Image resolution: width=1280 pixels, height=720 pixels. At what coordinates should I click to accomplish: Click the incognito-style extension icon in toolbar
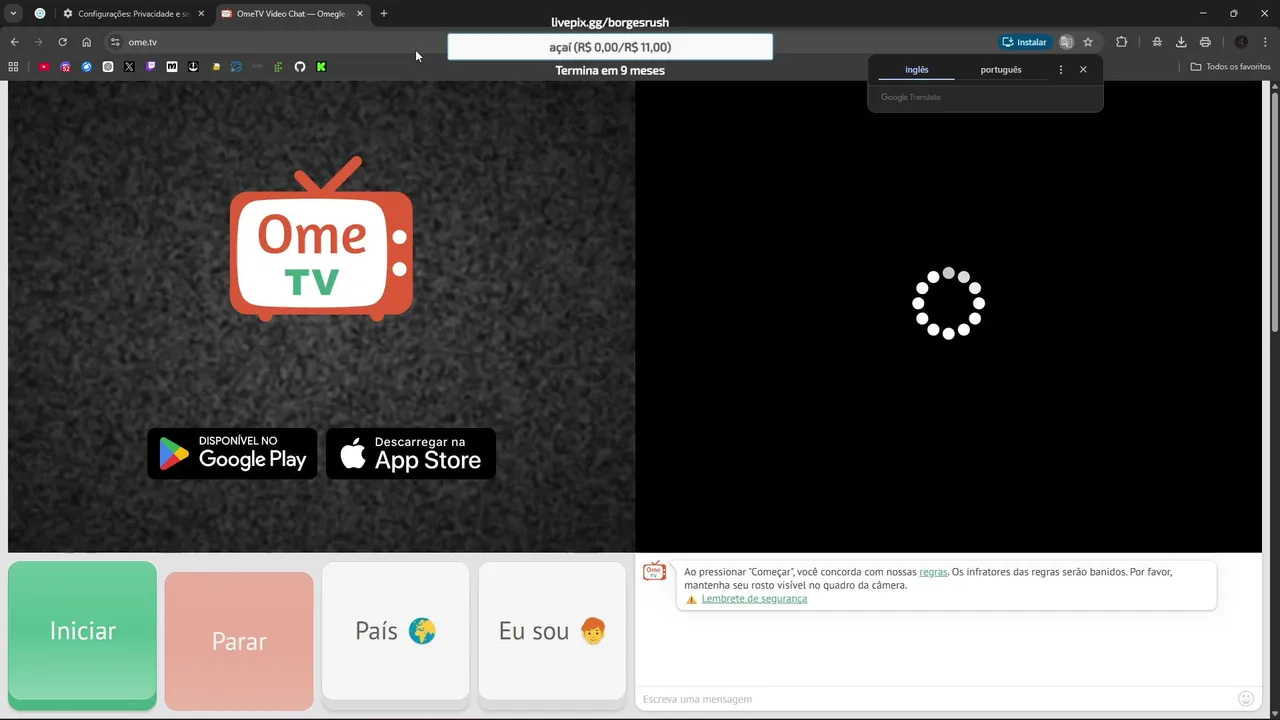click(1157, 42)
